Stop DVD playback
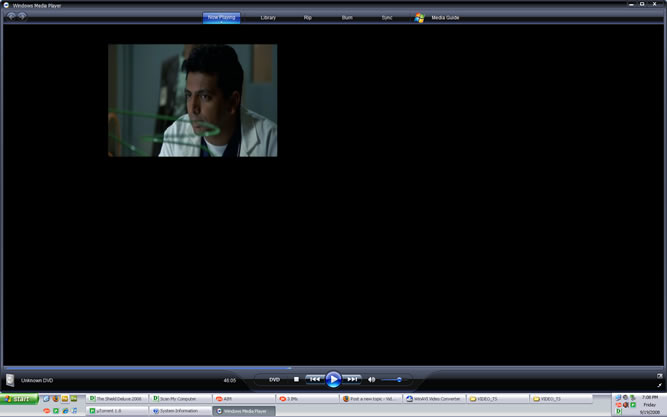667x417 pixels. [x=296, y=379]
